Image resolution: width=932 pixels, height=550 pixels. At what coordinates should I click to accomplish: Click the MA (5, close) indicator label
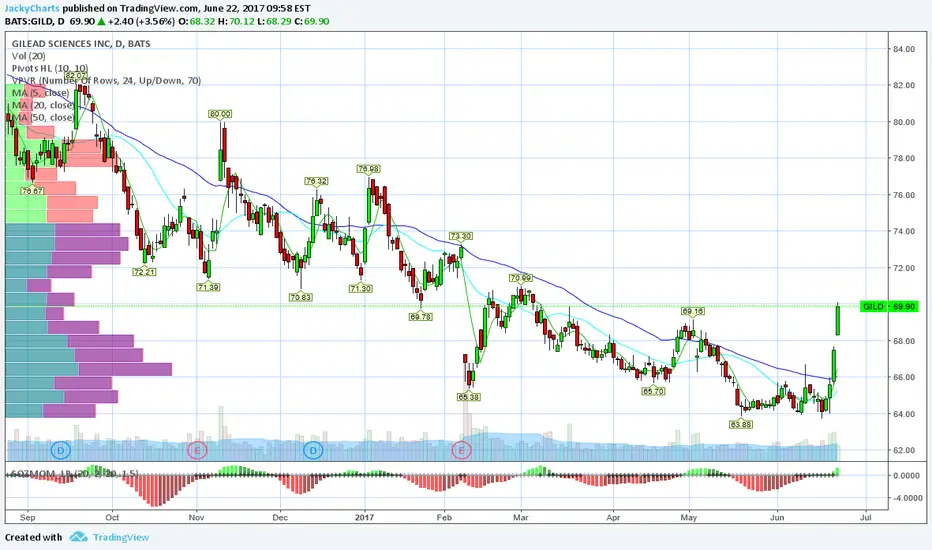pos(40,93)
